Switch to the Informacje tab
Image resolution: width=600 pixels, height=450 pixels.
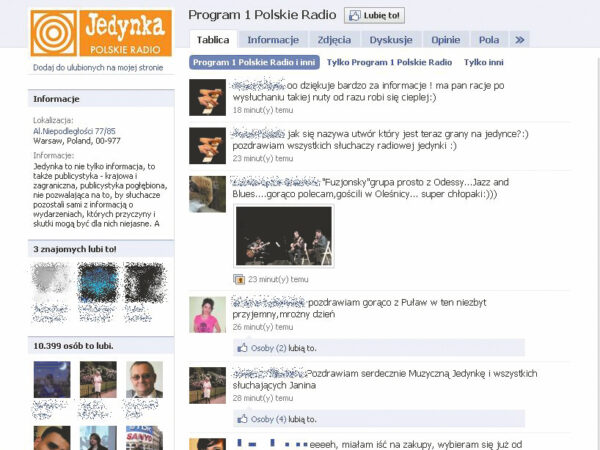click(x=273, y=40)
